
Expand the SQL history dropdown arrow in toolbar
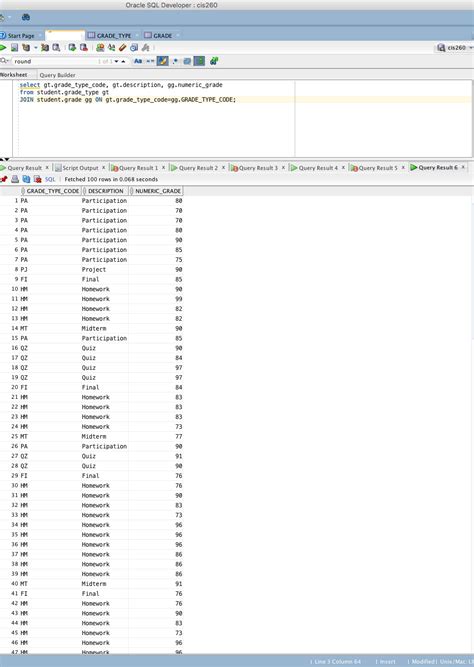tap(36, 48)
